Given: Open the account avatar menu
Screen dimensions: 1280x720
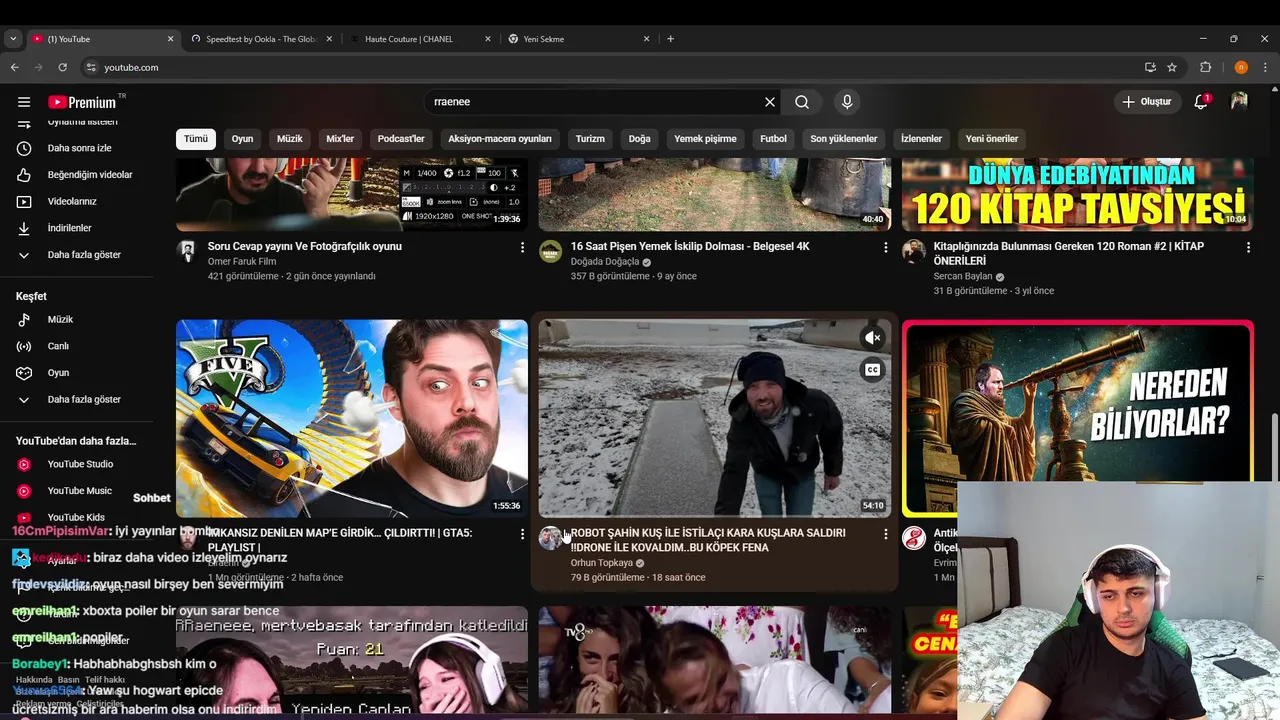Looking at the screenshot, I should (1239, 102).
